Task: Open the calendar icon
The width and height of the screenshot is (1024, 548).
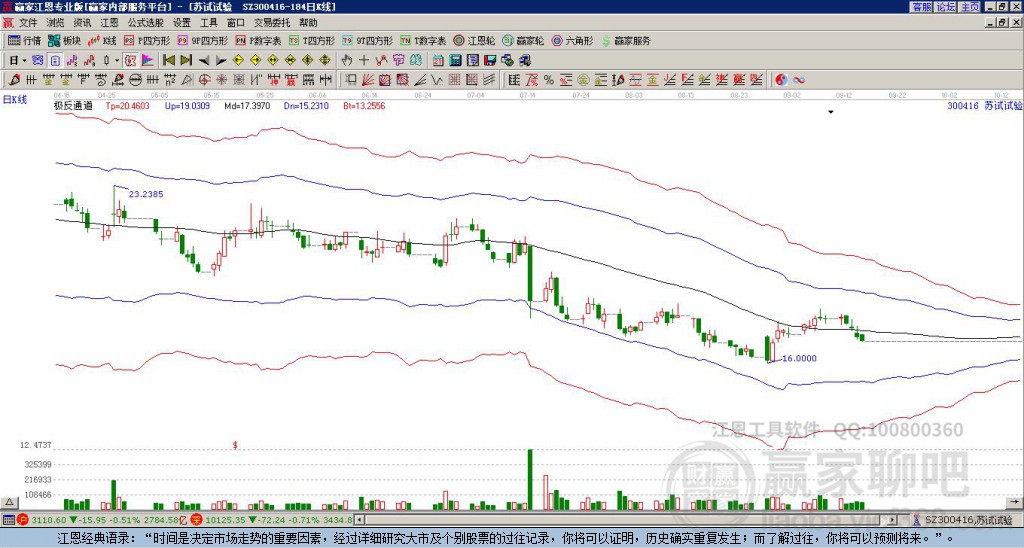Action: click(x=438, y=61)
